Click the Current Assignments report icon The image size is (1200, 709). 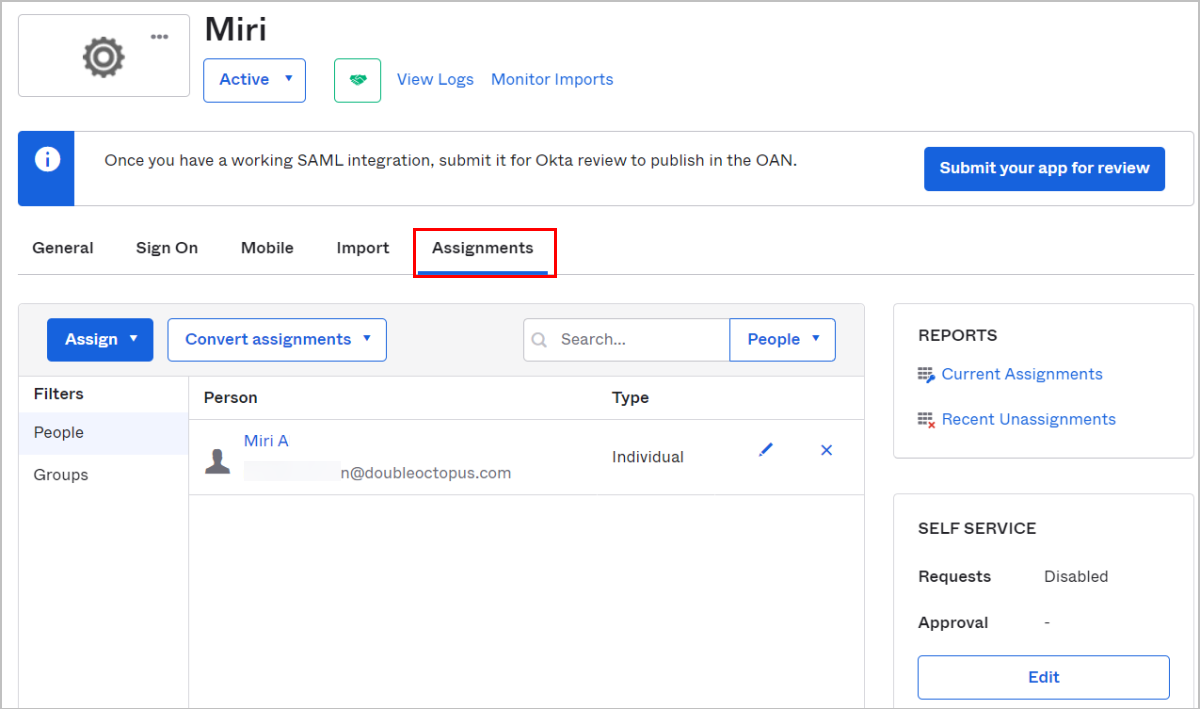click(926, 374)
